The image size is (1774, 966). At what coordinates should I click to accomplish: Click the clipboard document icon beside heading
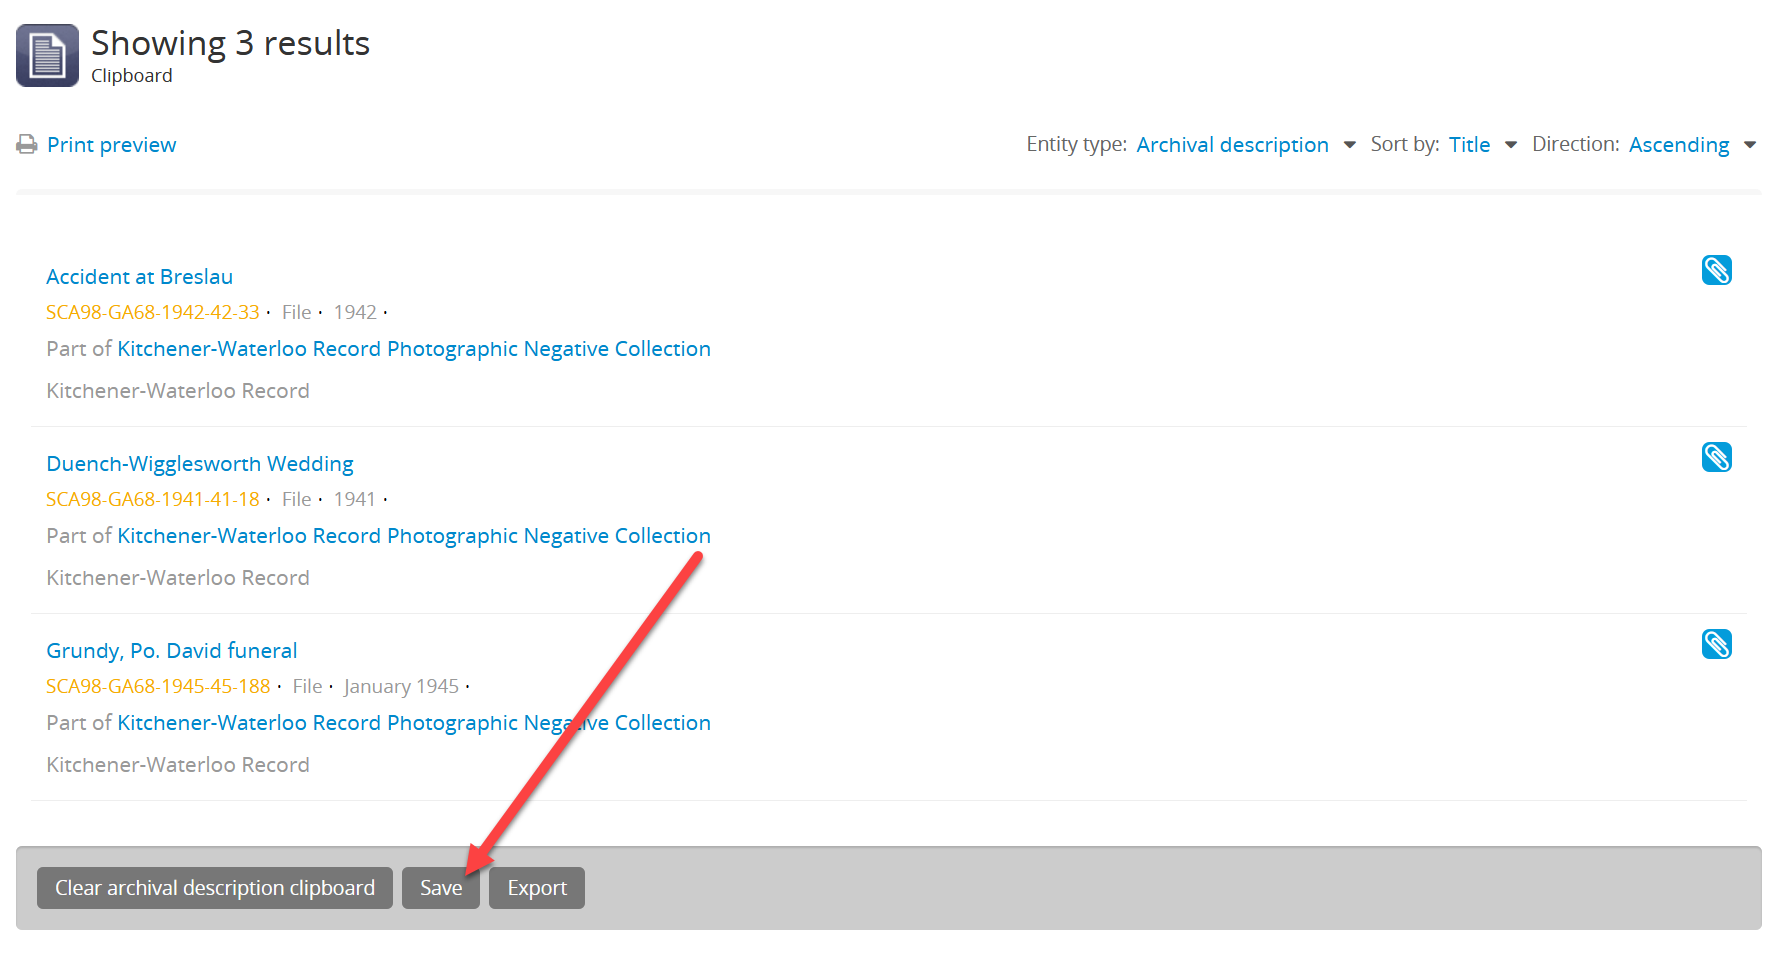click(x=47, y=56)
